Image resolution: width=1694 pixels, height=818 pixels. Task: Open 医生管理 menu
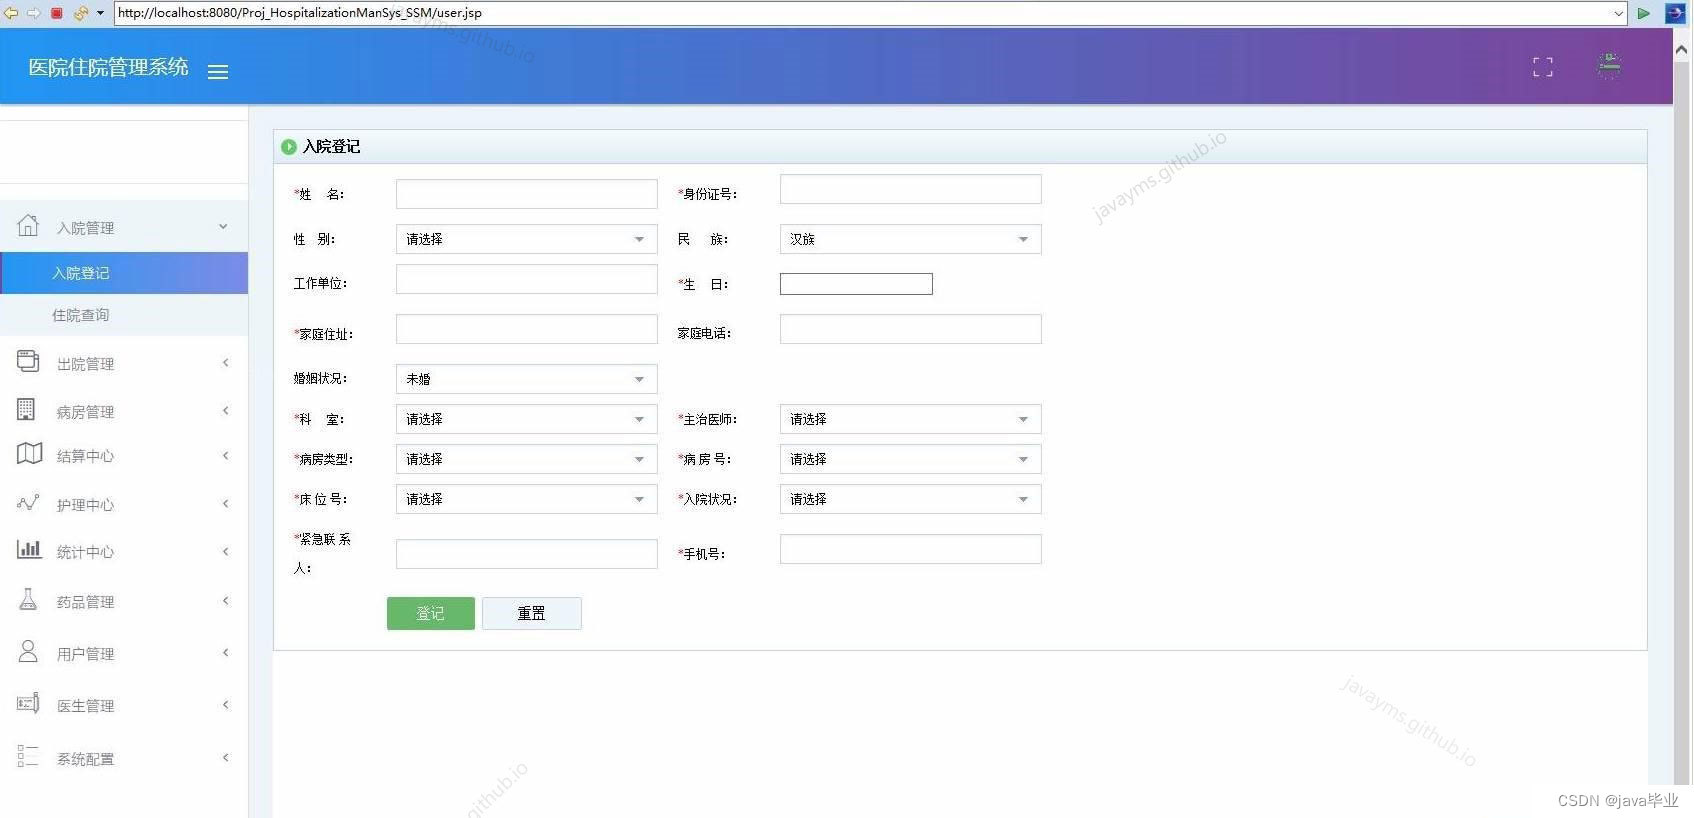click(124, 705)
